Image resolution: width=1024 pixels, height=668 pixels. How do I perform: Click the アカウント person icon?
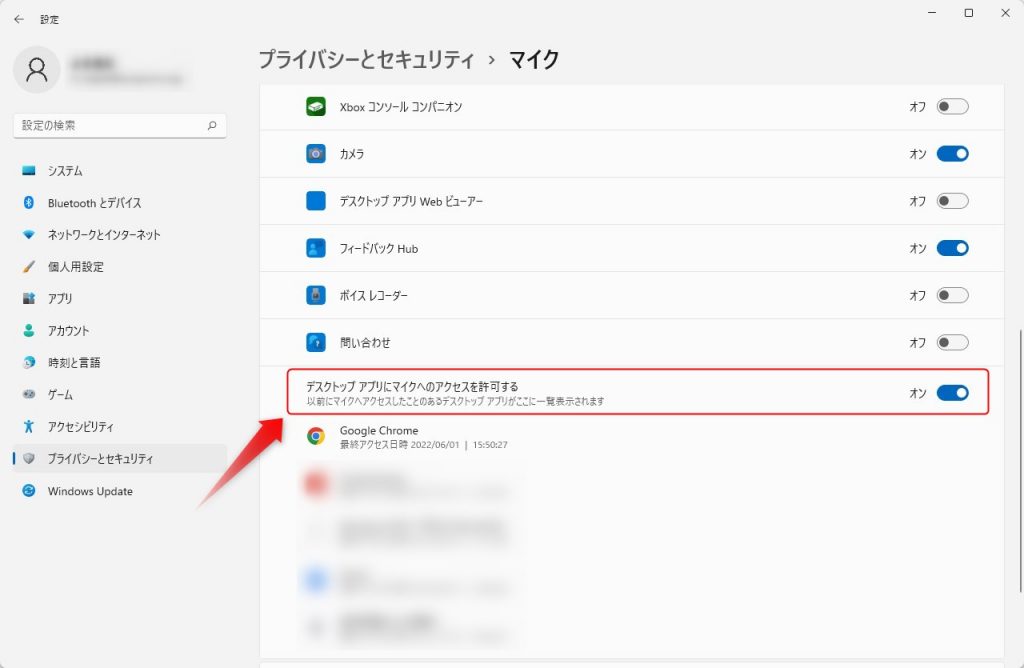(29, 330)
